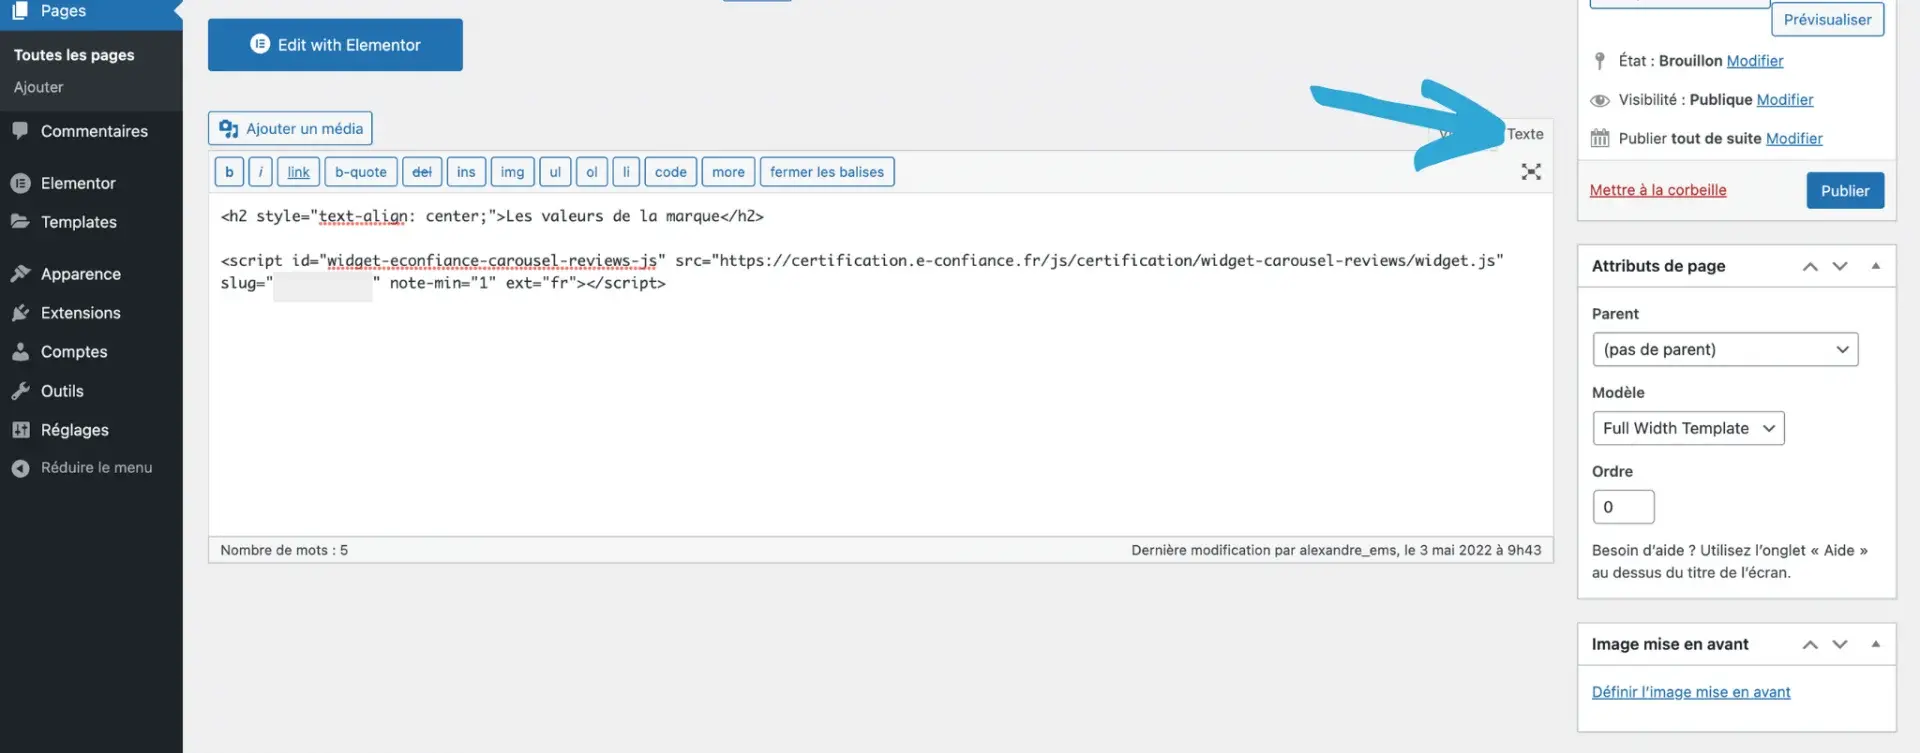Click Edit with Elementor button
The image size is (1920, 753).
pos(335,44)
